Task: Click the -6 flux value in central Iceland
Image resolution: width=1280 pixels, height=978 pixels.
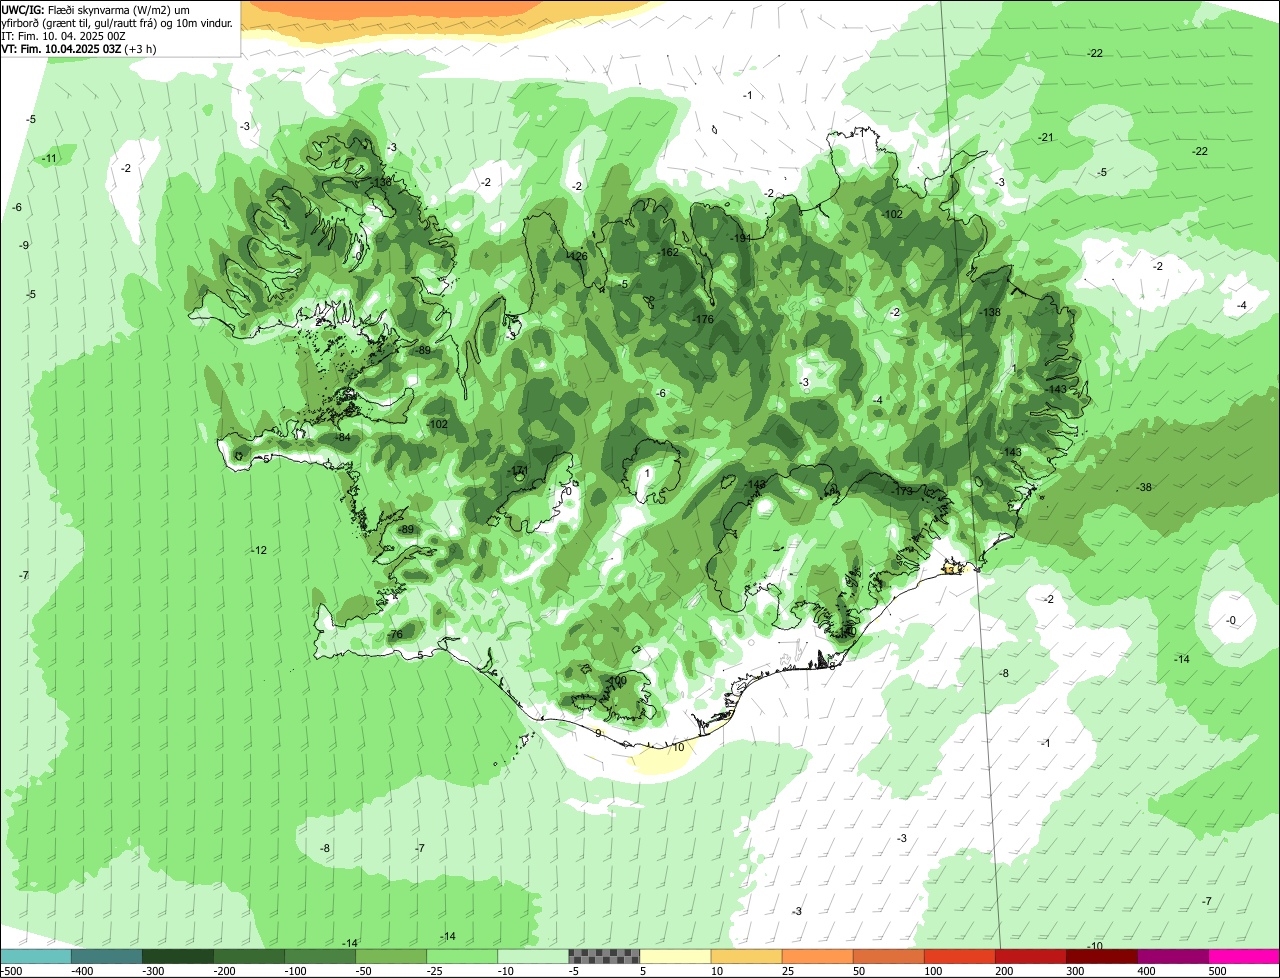Action: click(661, 393)
